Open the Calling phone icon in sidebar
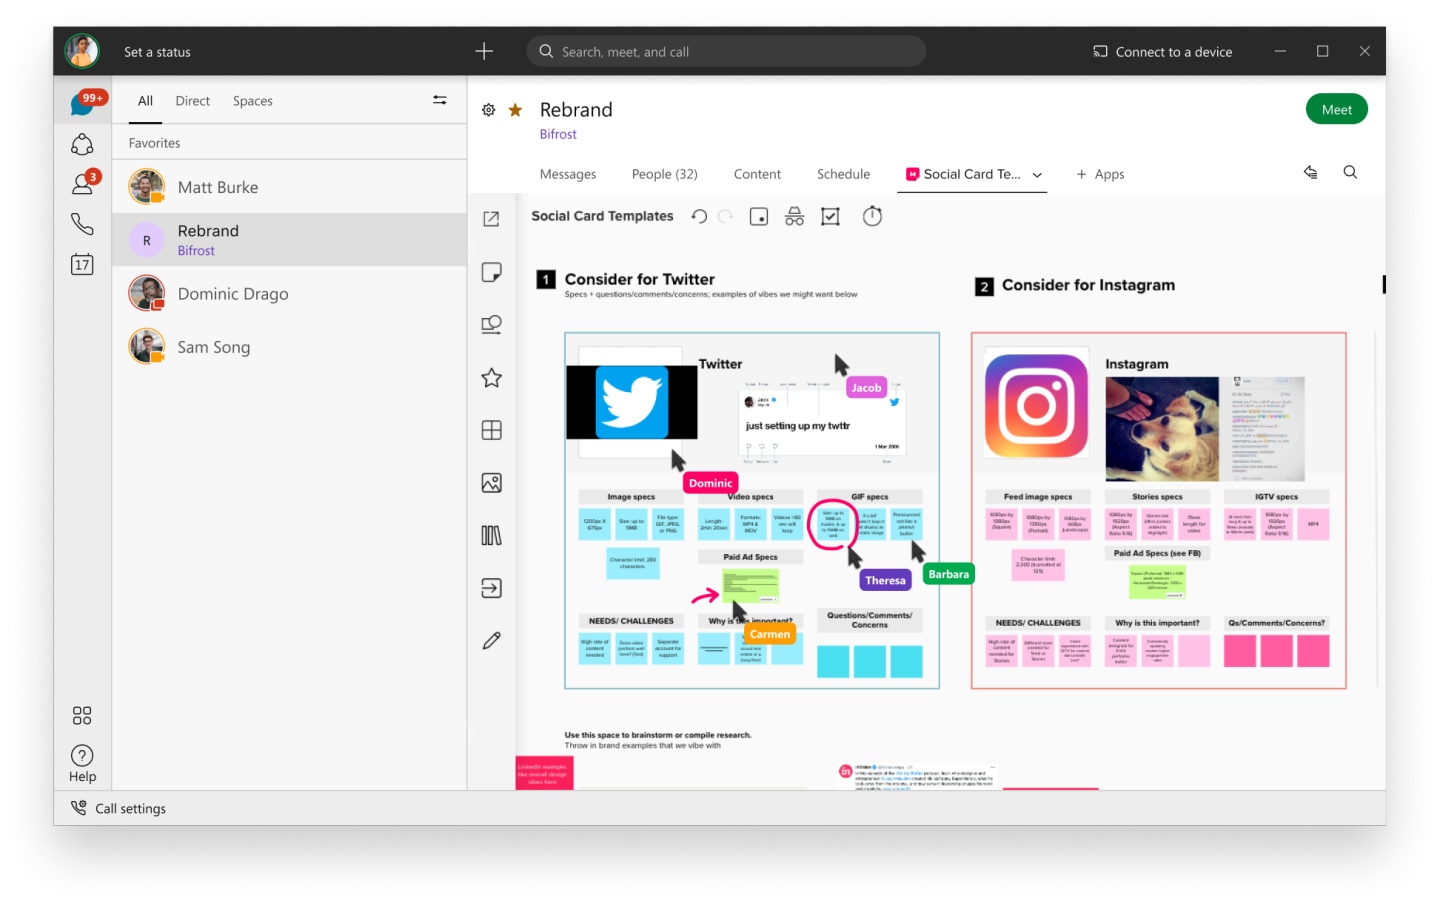This screenshot has height=906, width=1440. click(x=82, y=224)
